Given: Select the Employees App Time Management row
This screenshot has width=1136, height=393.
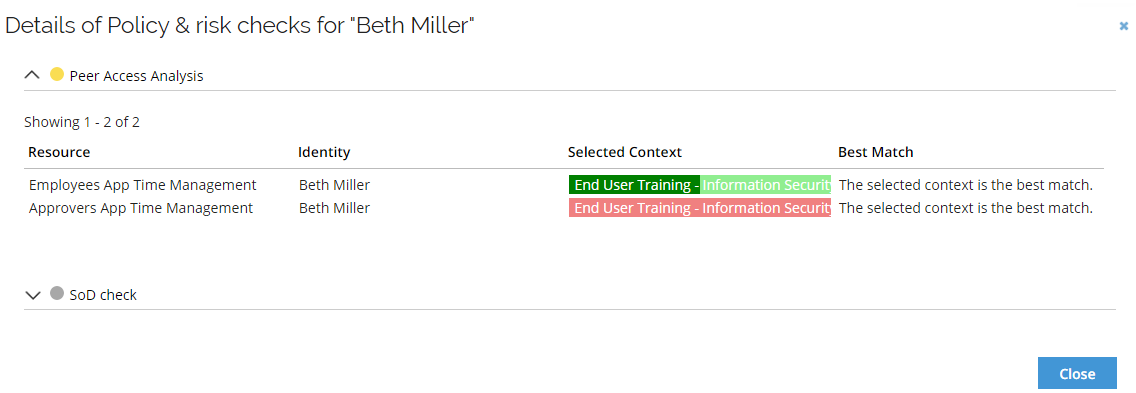Looking at the screenshot, I should coord(564,185).
